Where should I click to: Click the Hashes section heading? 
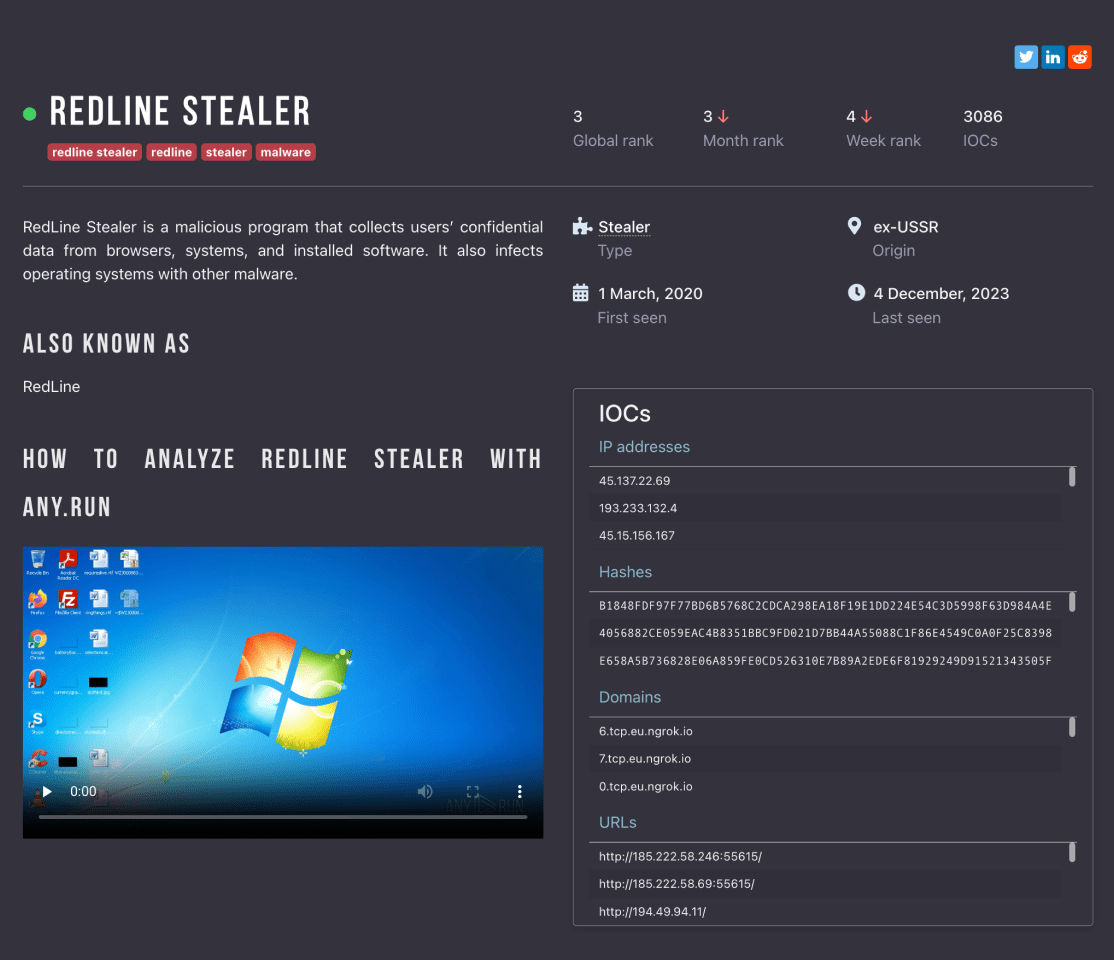click(625, 572)
